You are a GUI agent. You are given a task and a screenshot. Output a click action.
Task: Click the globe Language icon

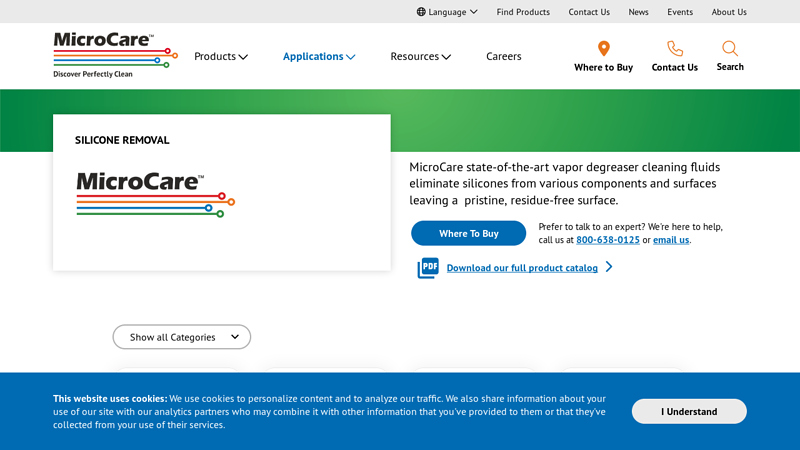click(x=421, y=12)
